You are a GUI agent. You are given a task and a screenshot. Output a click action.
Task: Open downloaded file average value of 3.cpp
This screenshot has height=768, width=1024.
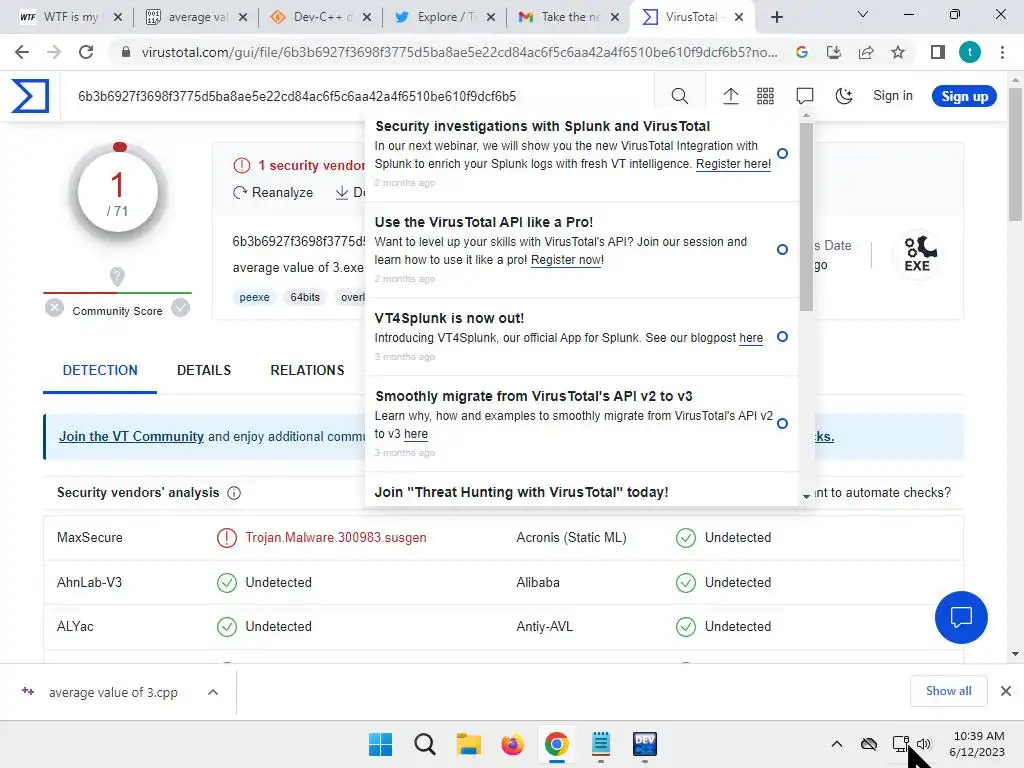pos(112,692)
